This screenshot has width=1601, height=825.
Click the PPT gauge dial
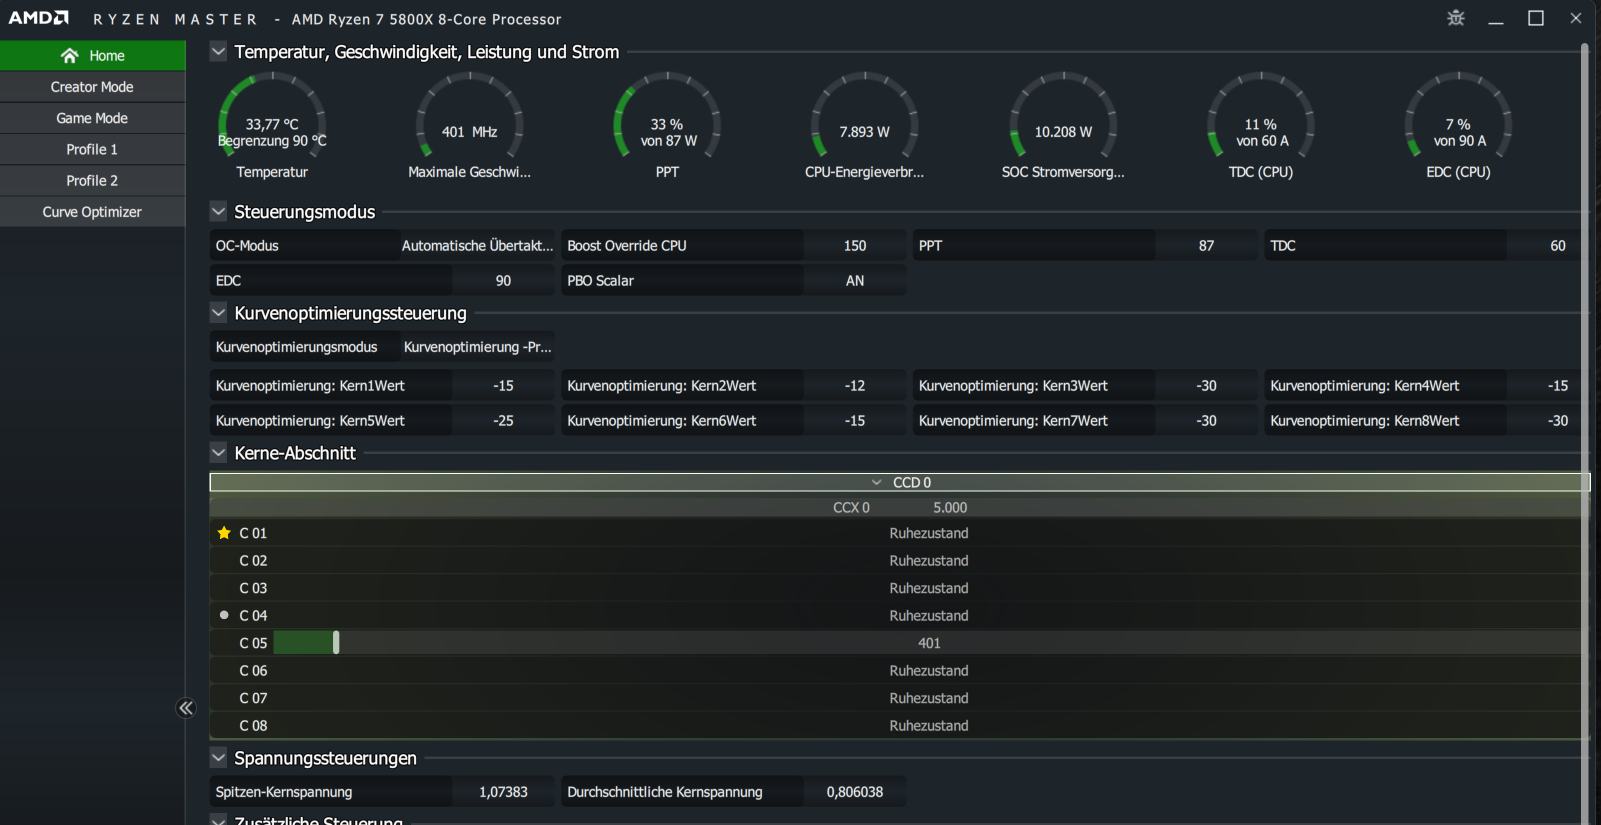coord(667,116)
